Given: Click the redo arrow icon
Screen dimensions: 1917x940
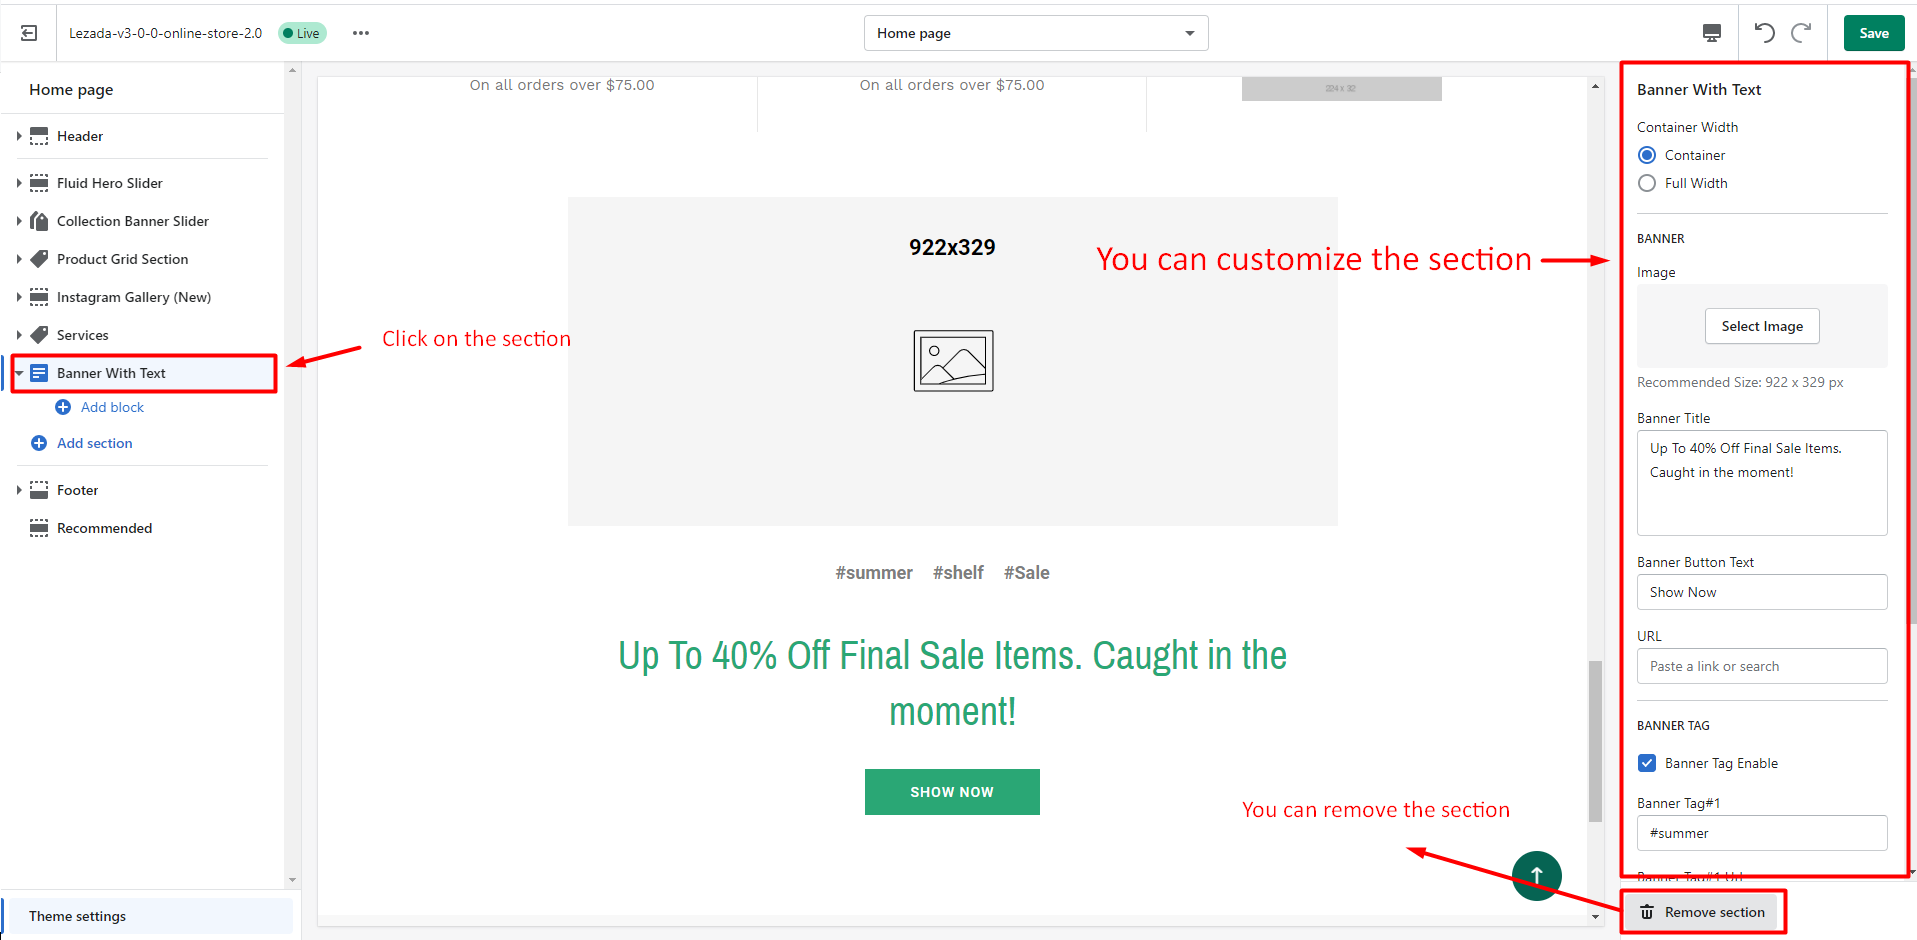Looking at the screenshot, I should [1801, 32].
